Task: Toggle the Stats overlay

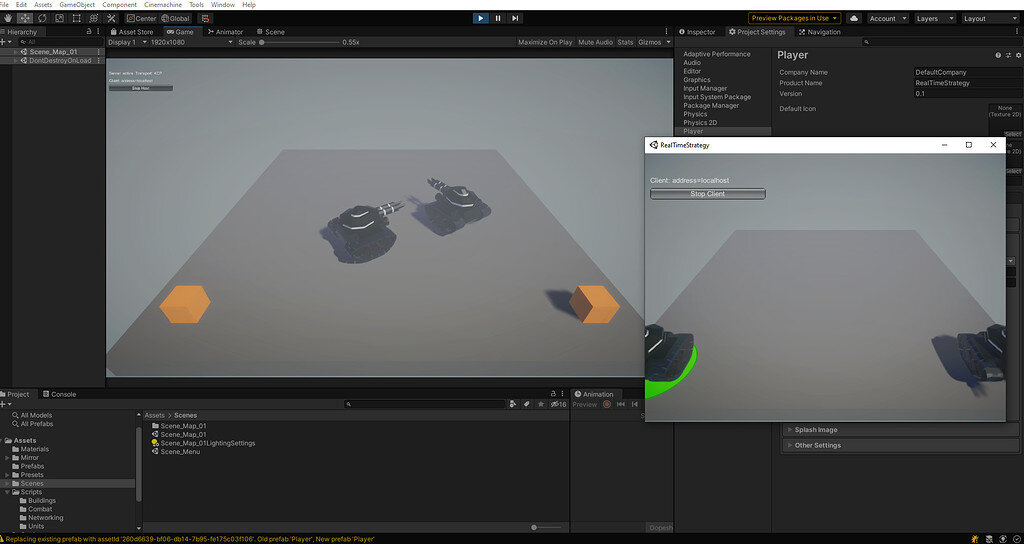Action: (x=625, y=43)
